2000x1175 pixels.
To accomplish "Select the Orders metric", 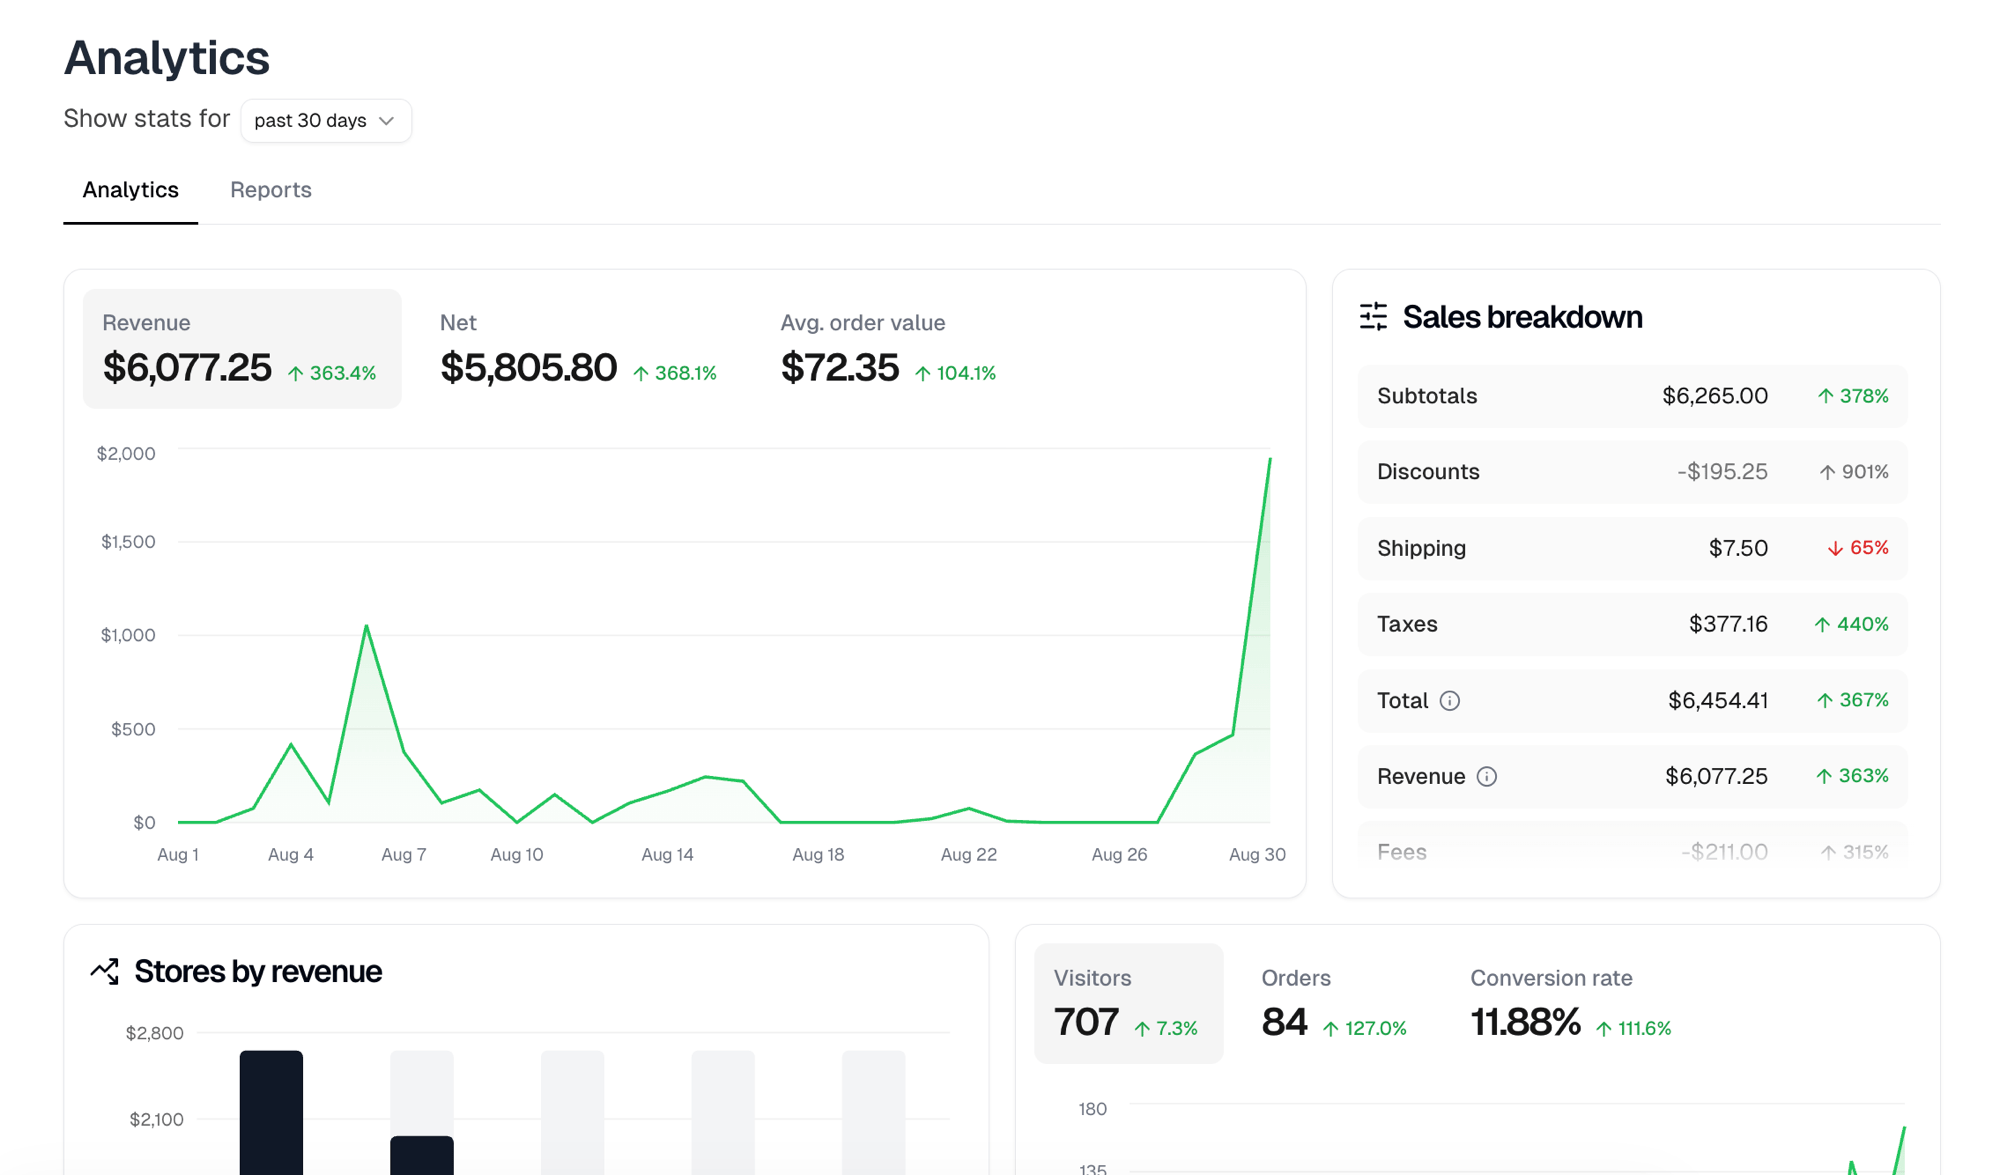I will click(x=1334, y=1003).
